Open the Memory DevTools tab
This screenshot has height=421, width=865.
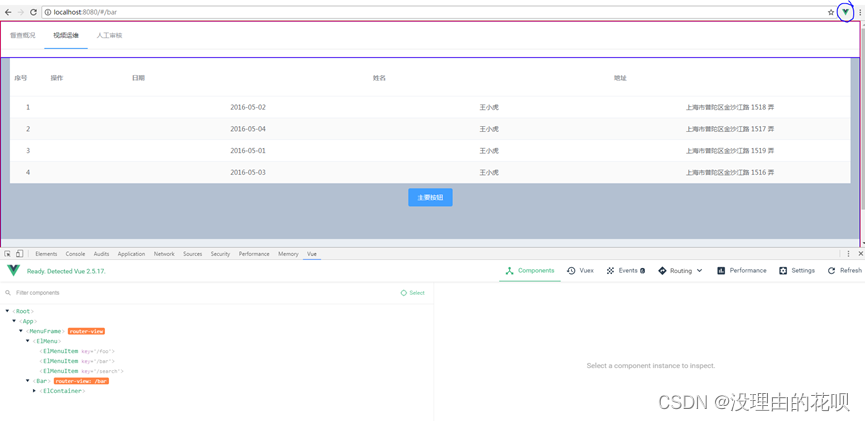(x=288, y=254)
